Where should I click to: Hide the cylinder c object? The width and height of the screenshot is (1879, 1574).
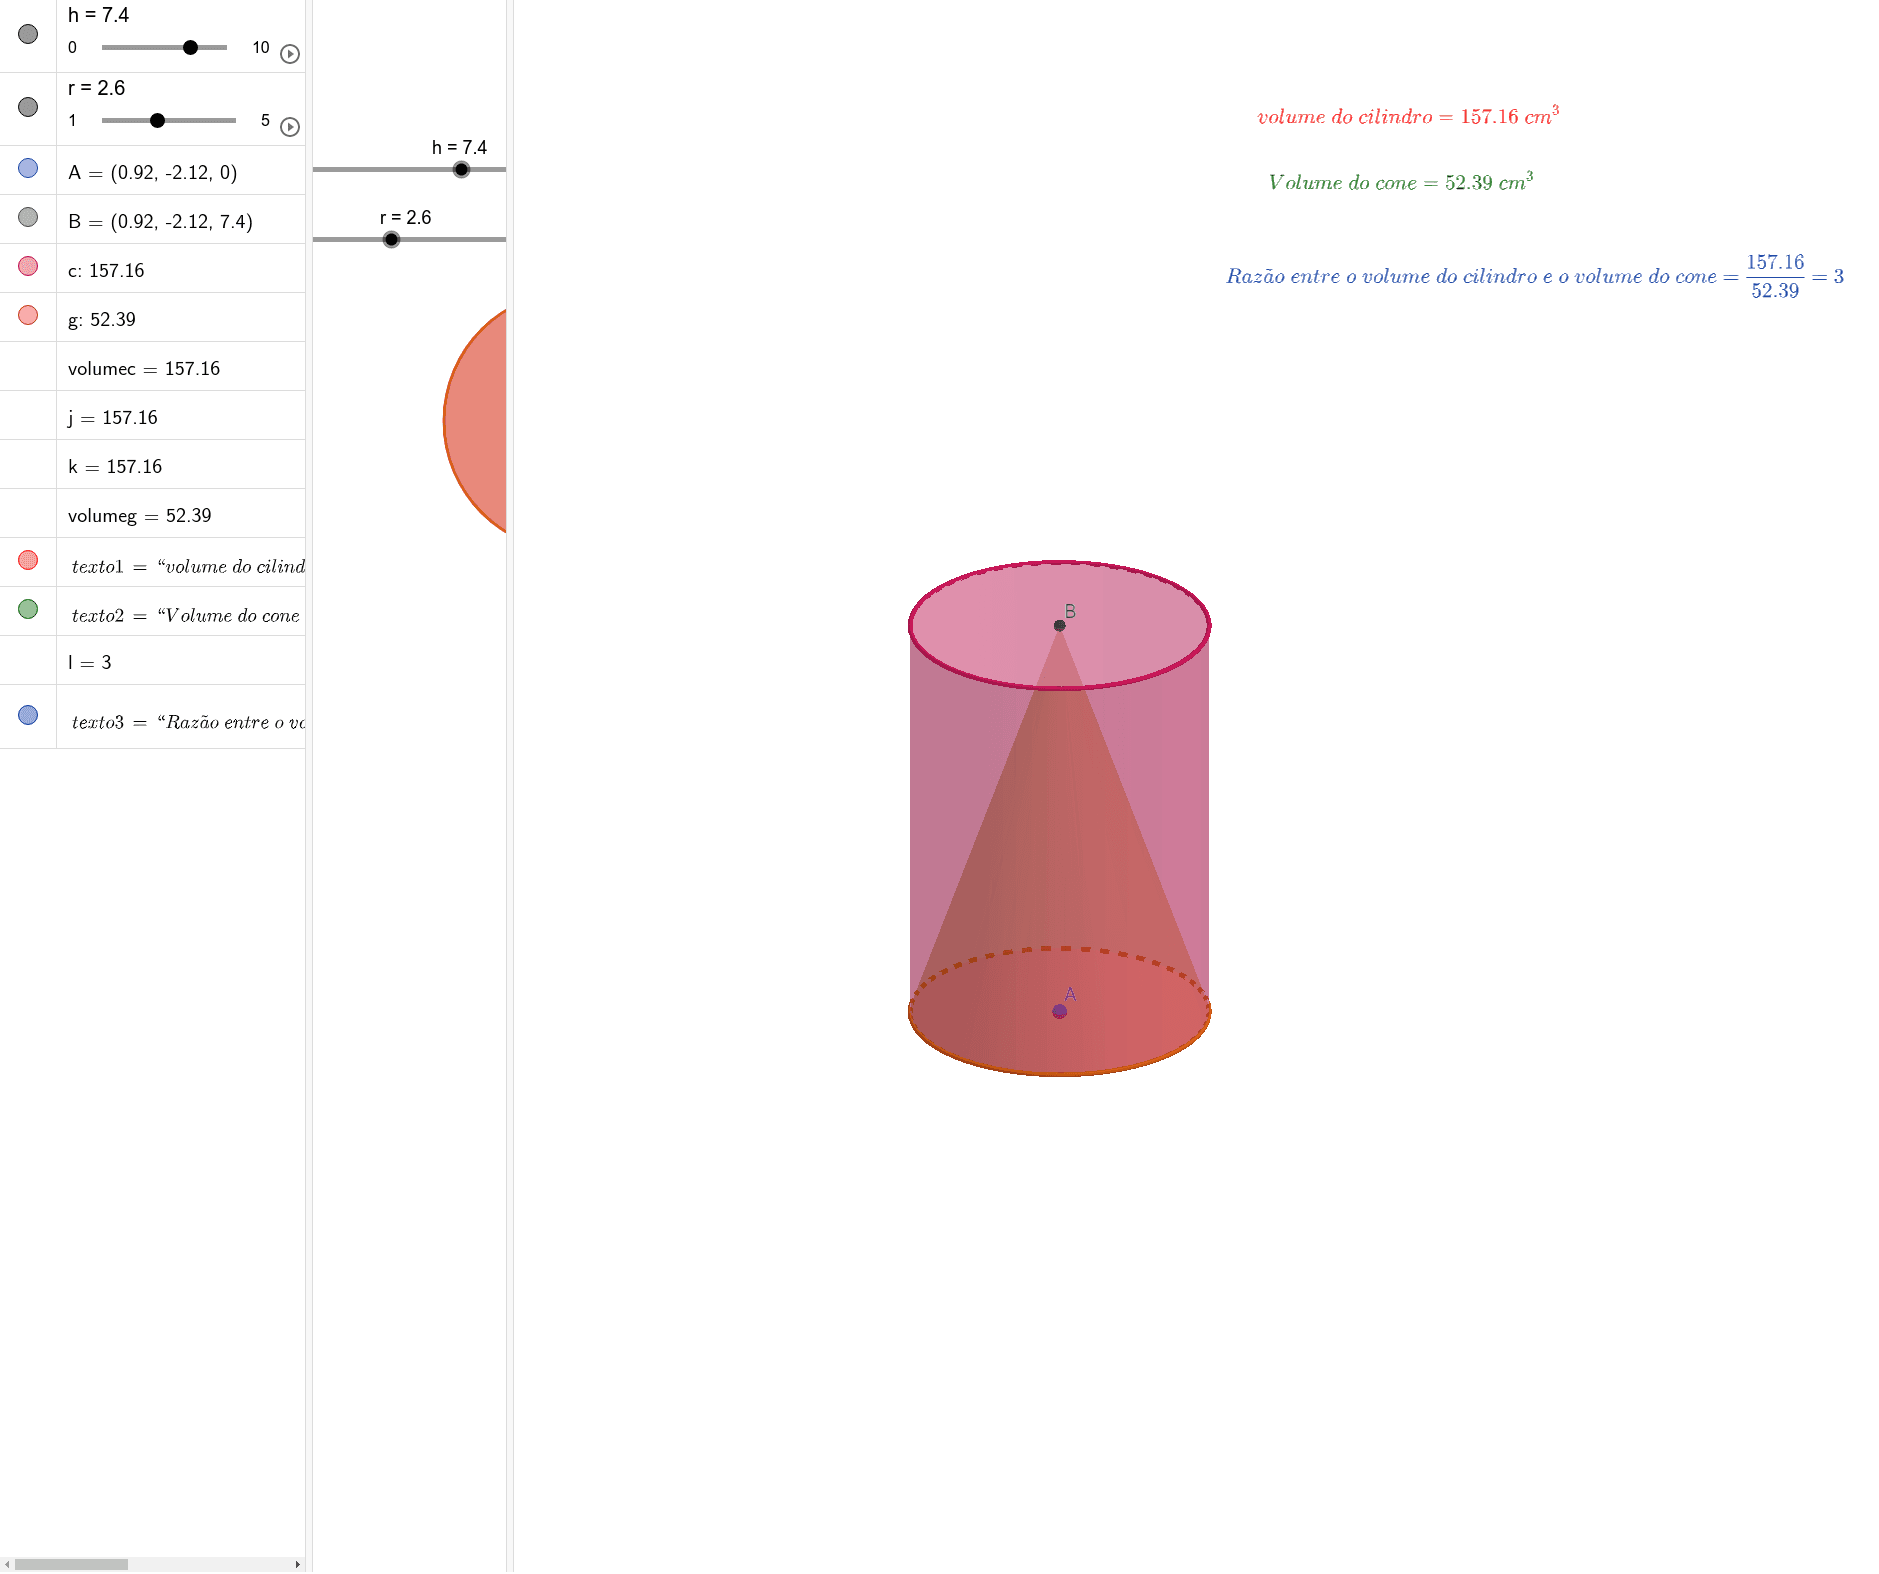28,266
